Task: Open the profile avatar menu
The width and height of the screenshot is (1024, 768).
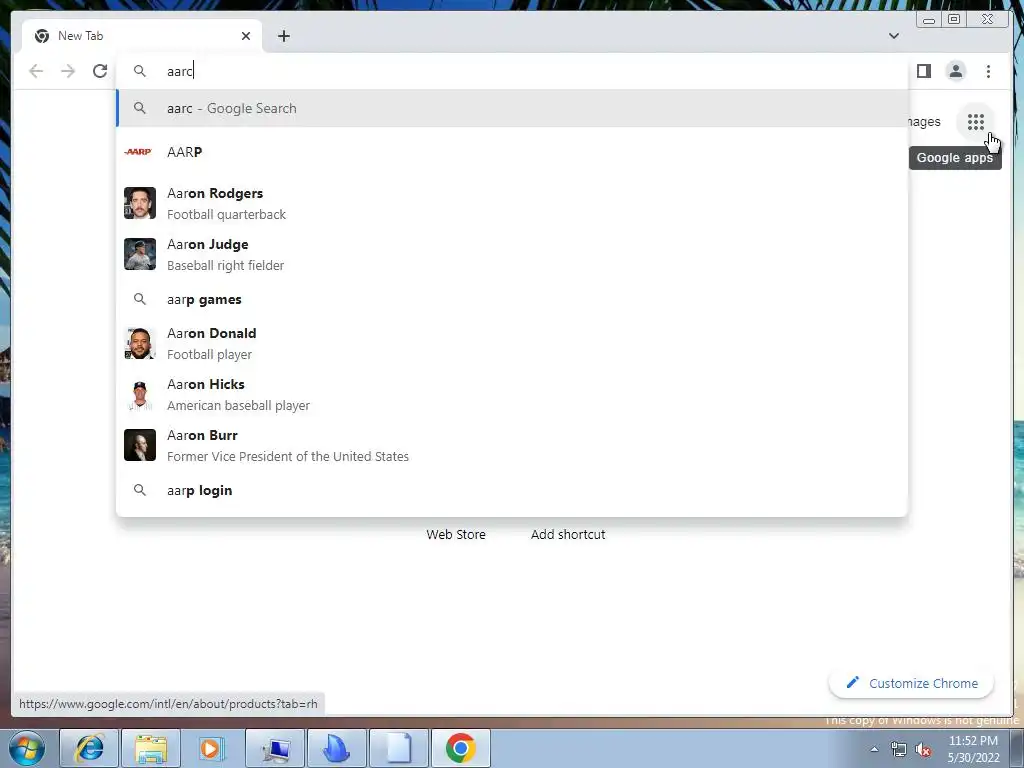Action: click(955, 71)
